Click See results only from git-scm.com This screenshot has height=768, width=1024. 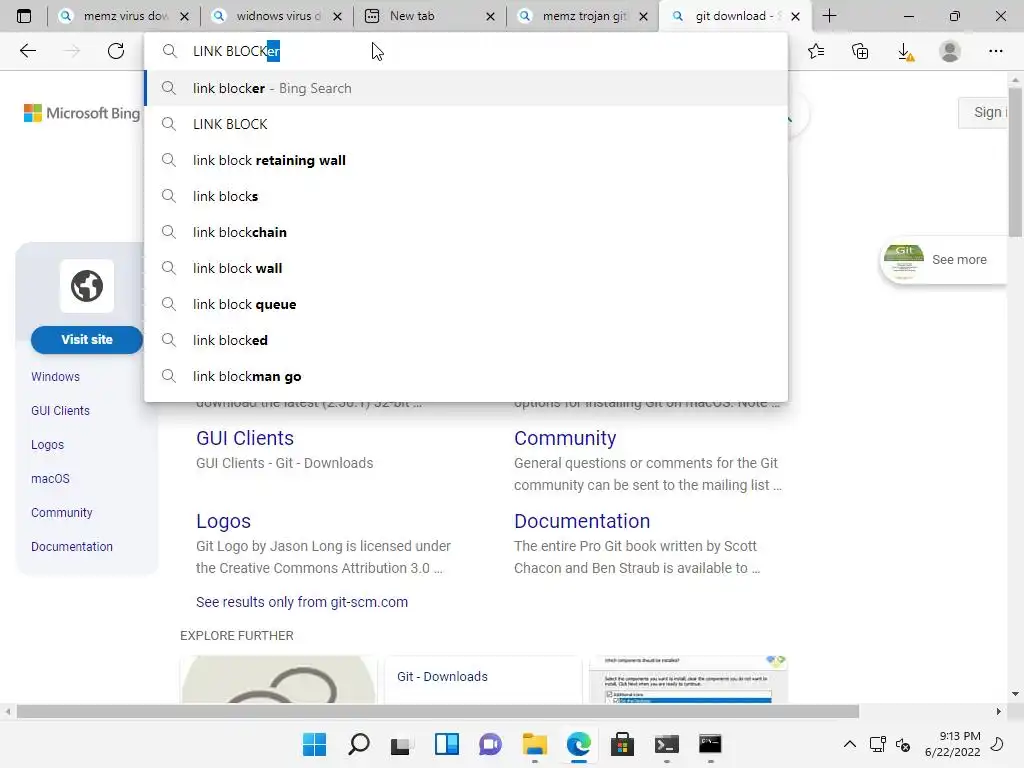pyautogui.click(x=302, y=602)
